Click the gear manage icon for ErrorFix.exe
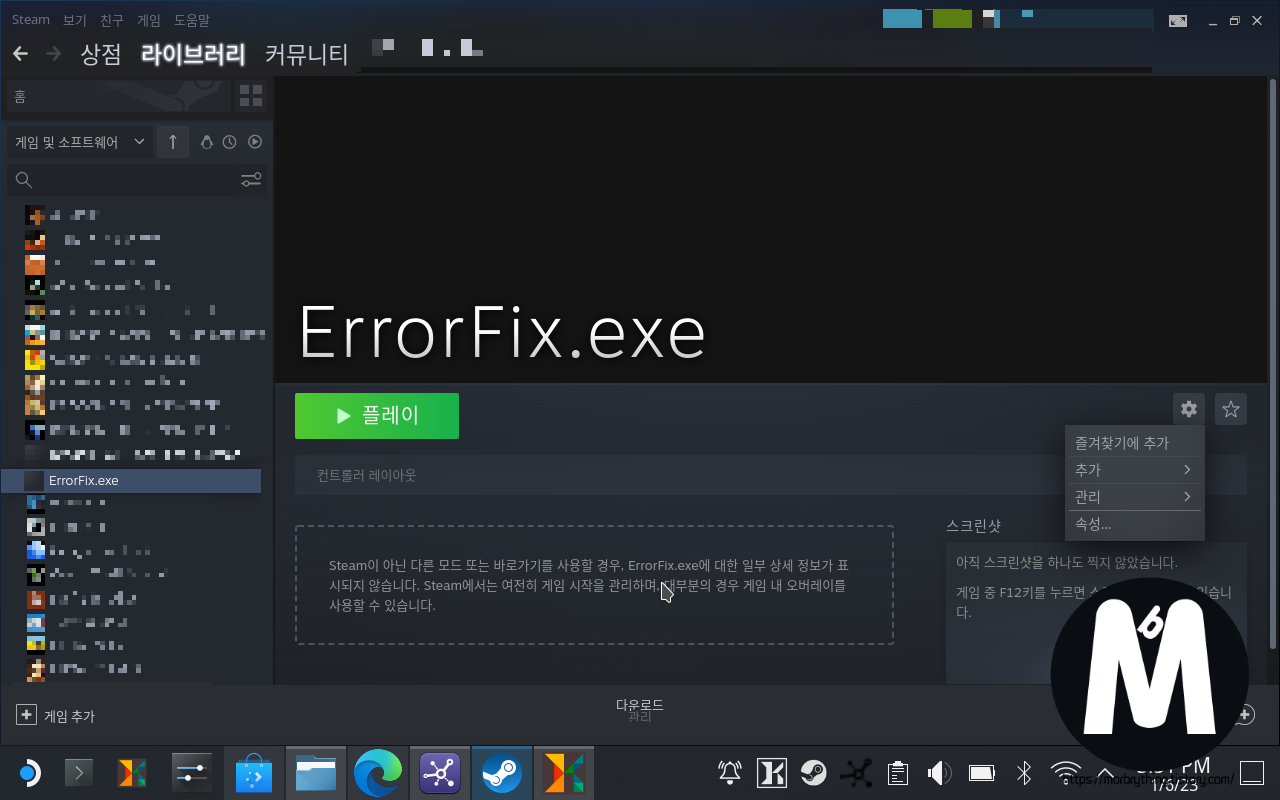This screenshot has height=800, width=1280. pyautogui.click(x=1188, y=409)
